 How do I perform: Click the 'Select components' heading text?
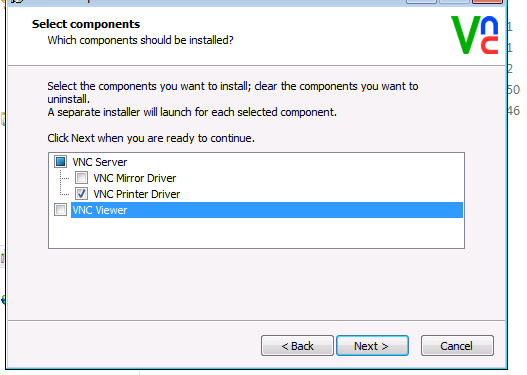pyautogui.click(x=86, y=24)
